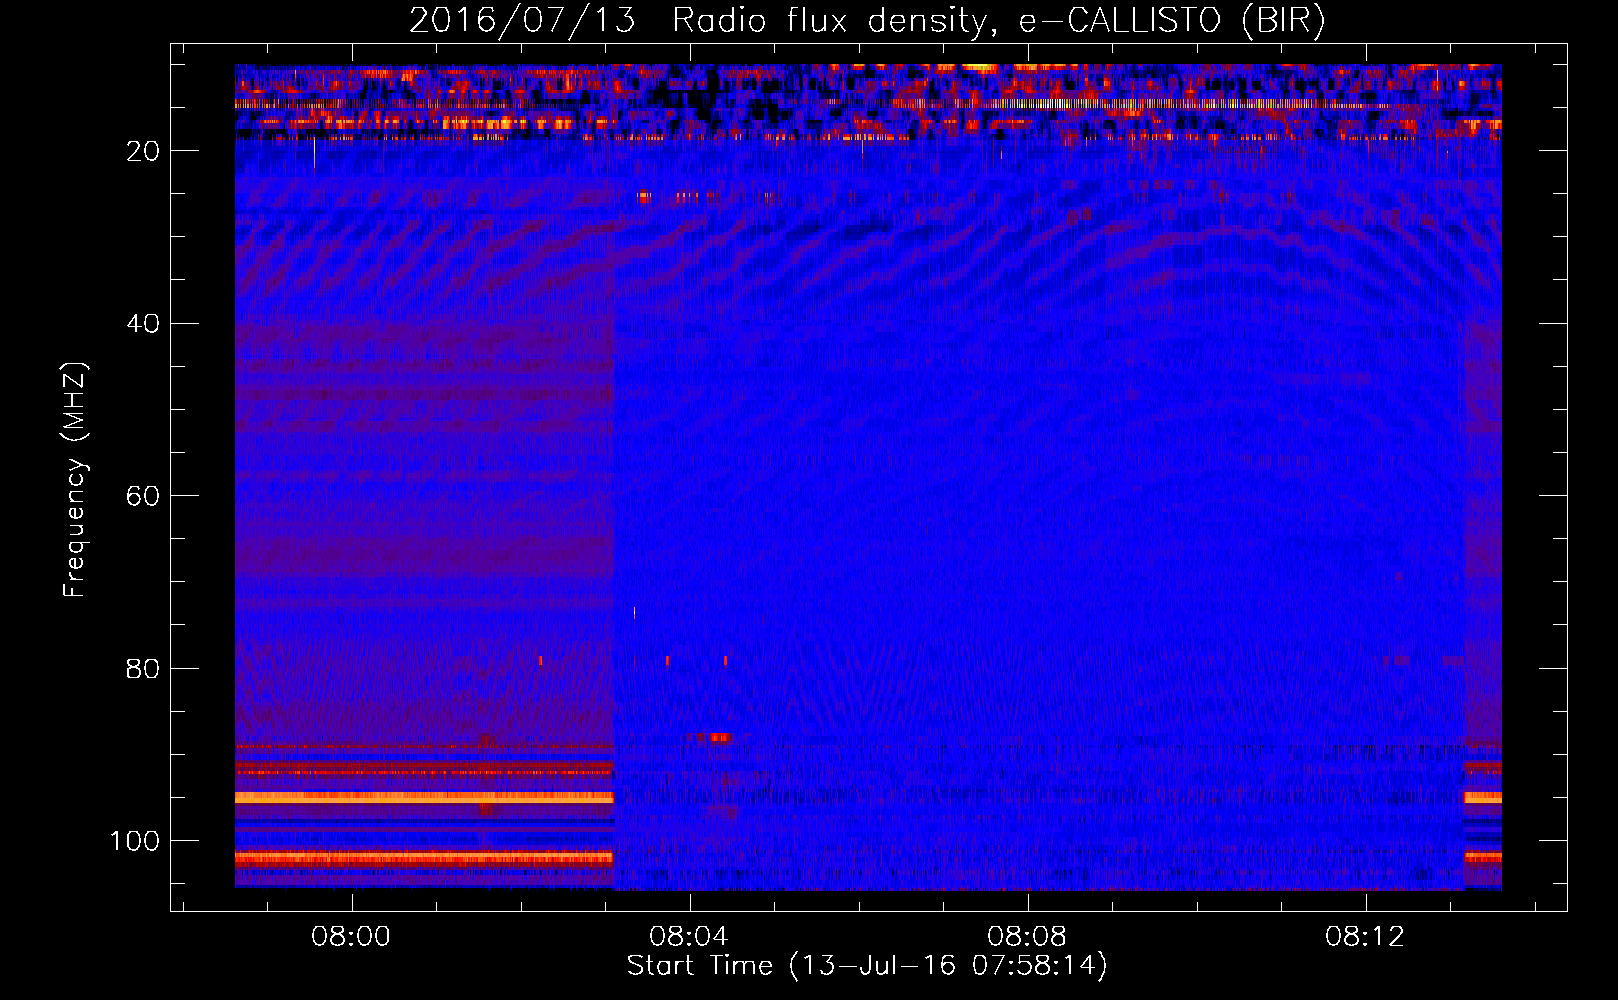
Task: Click the 08:00 time tick label
Action: 351,937
